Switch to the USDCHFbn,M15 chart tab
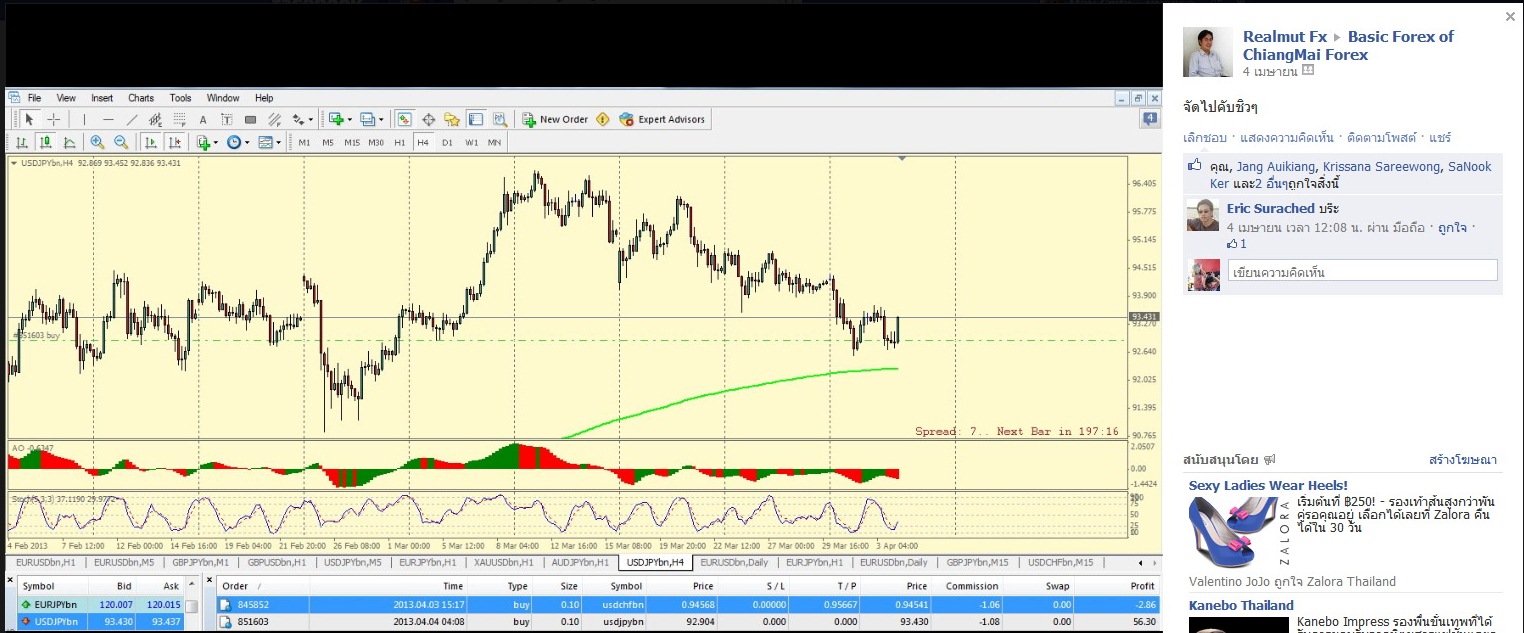Image resolution: width=1524 pixels, height=633 pixels. click(x=1060, y=562)
